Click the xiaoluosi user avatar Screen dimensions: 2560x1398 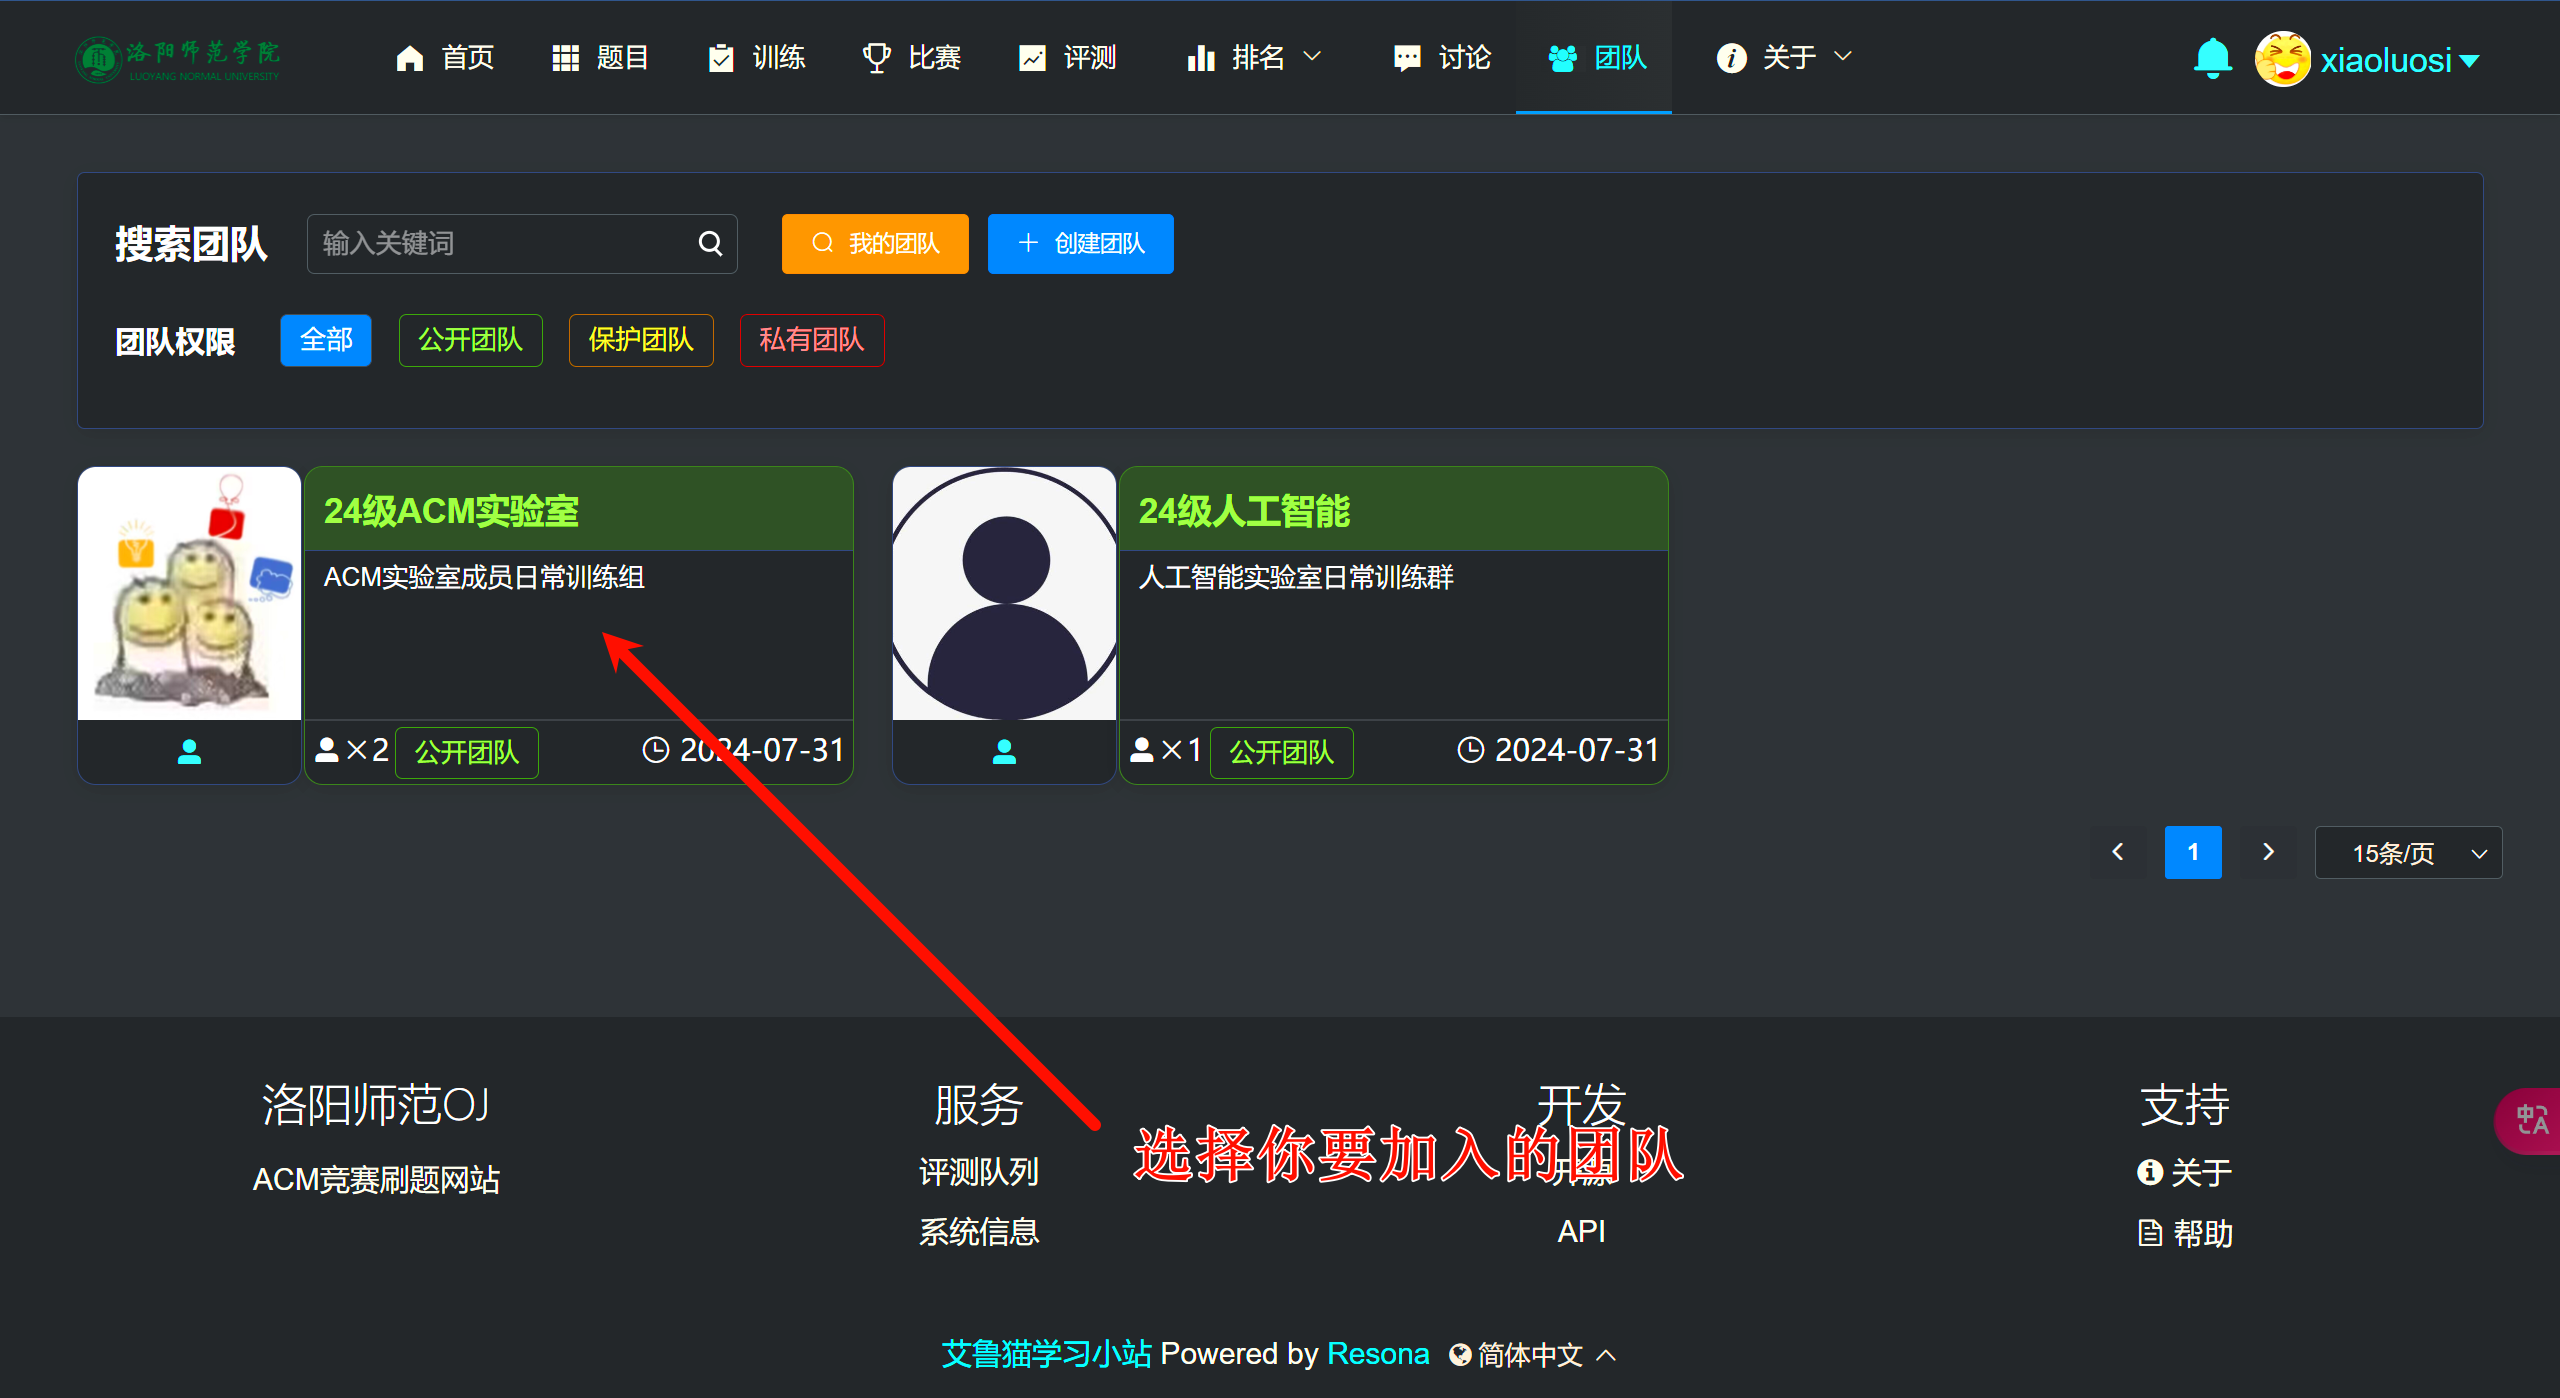pyautogui.click(x=2282, y=59)
